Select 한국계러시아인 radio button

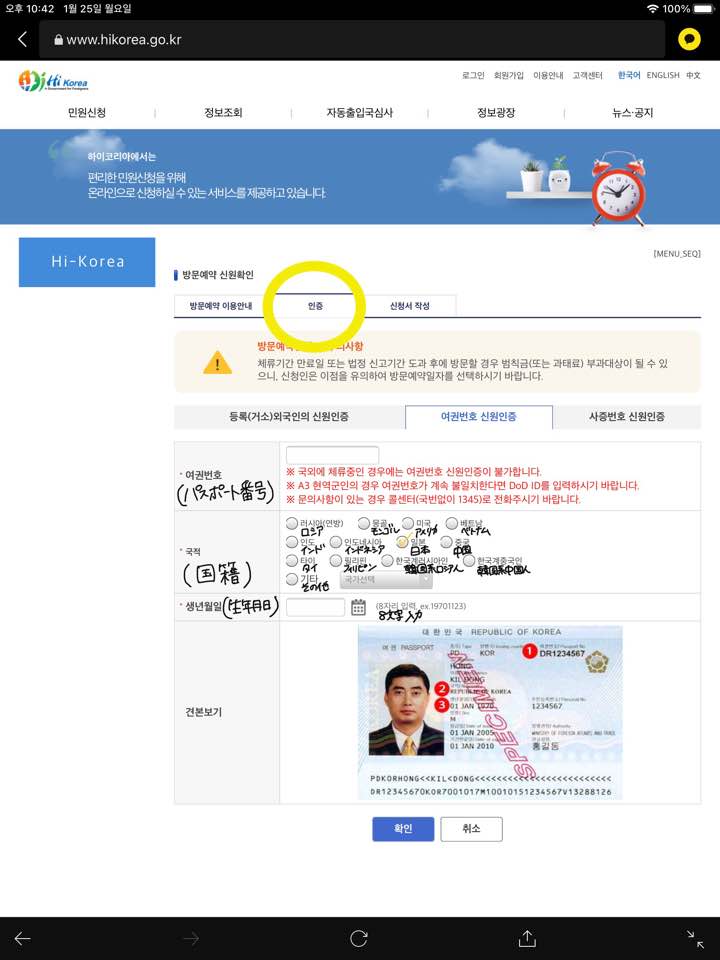tap(388, 561)
